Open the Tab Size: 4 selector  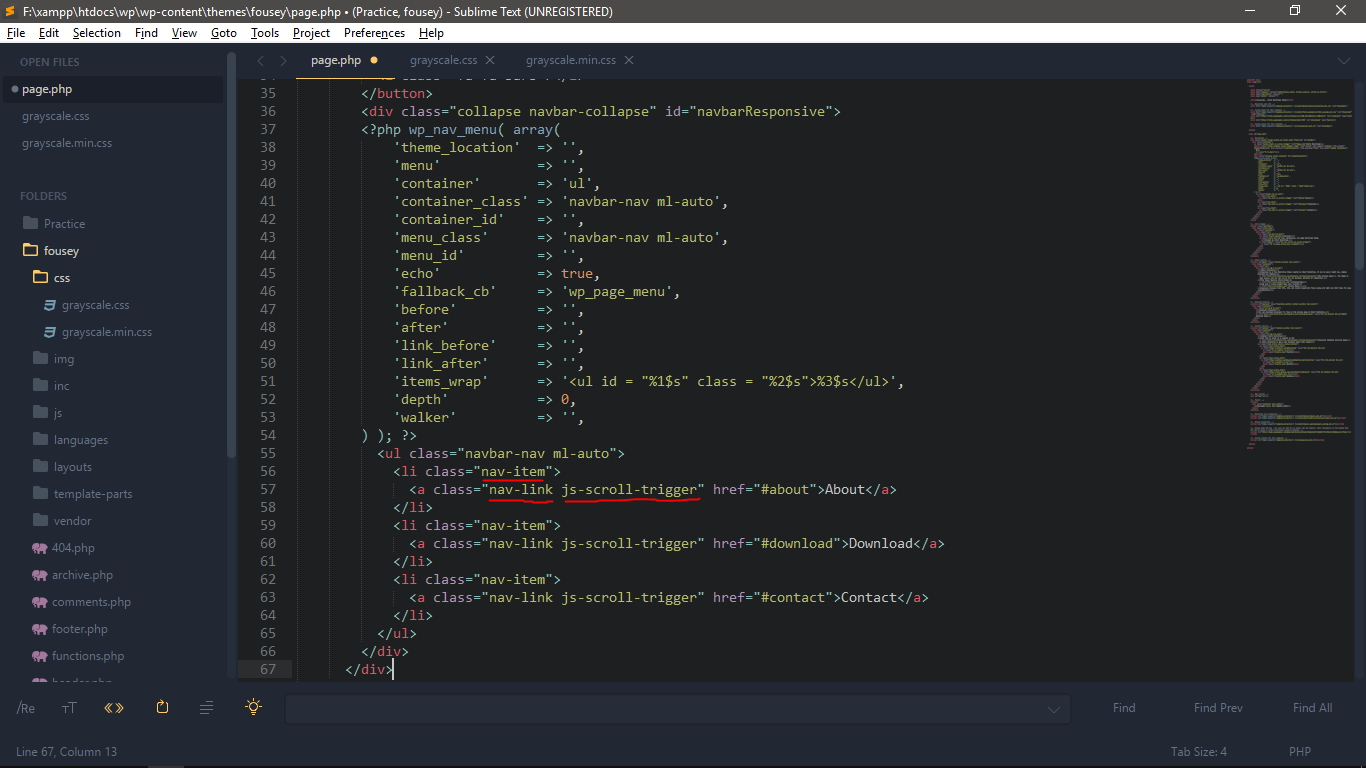tap(1199, 751)
